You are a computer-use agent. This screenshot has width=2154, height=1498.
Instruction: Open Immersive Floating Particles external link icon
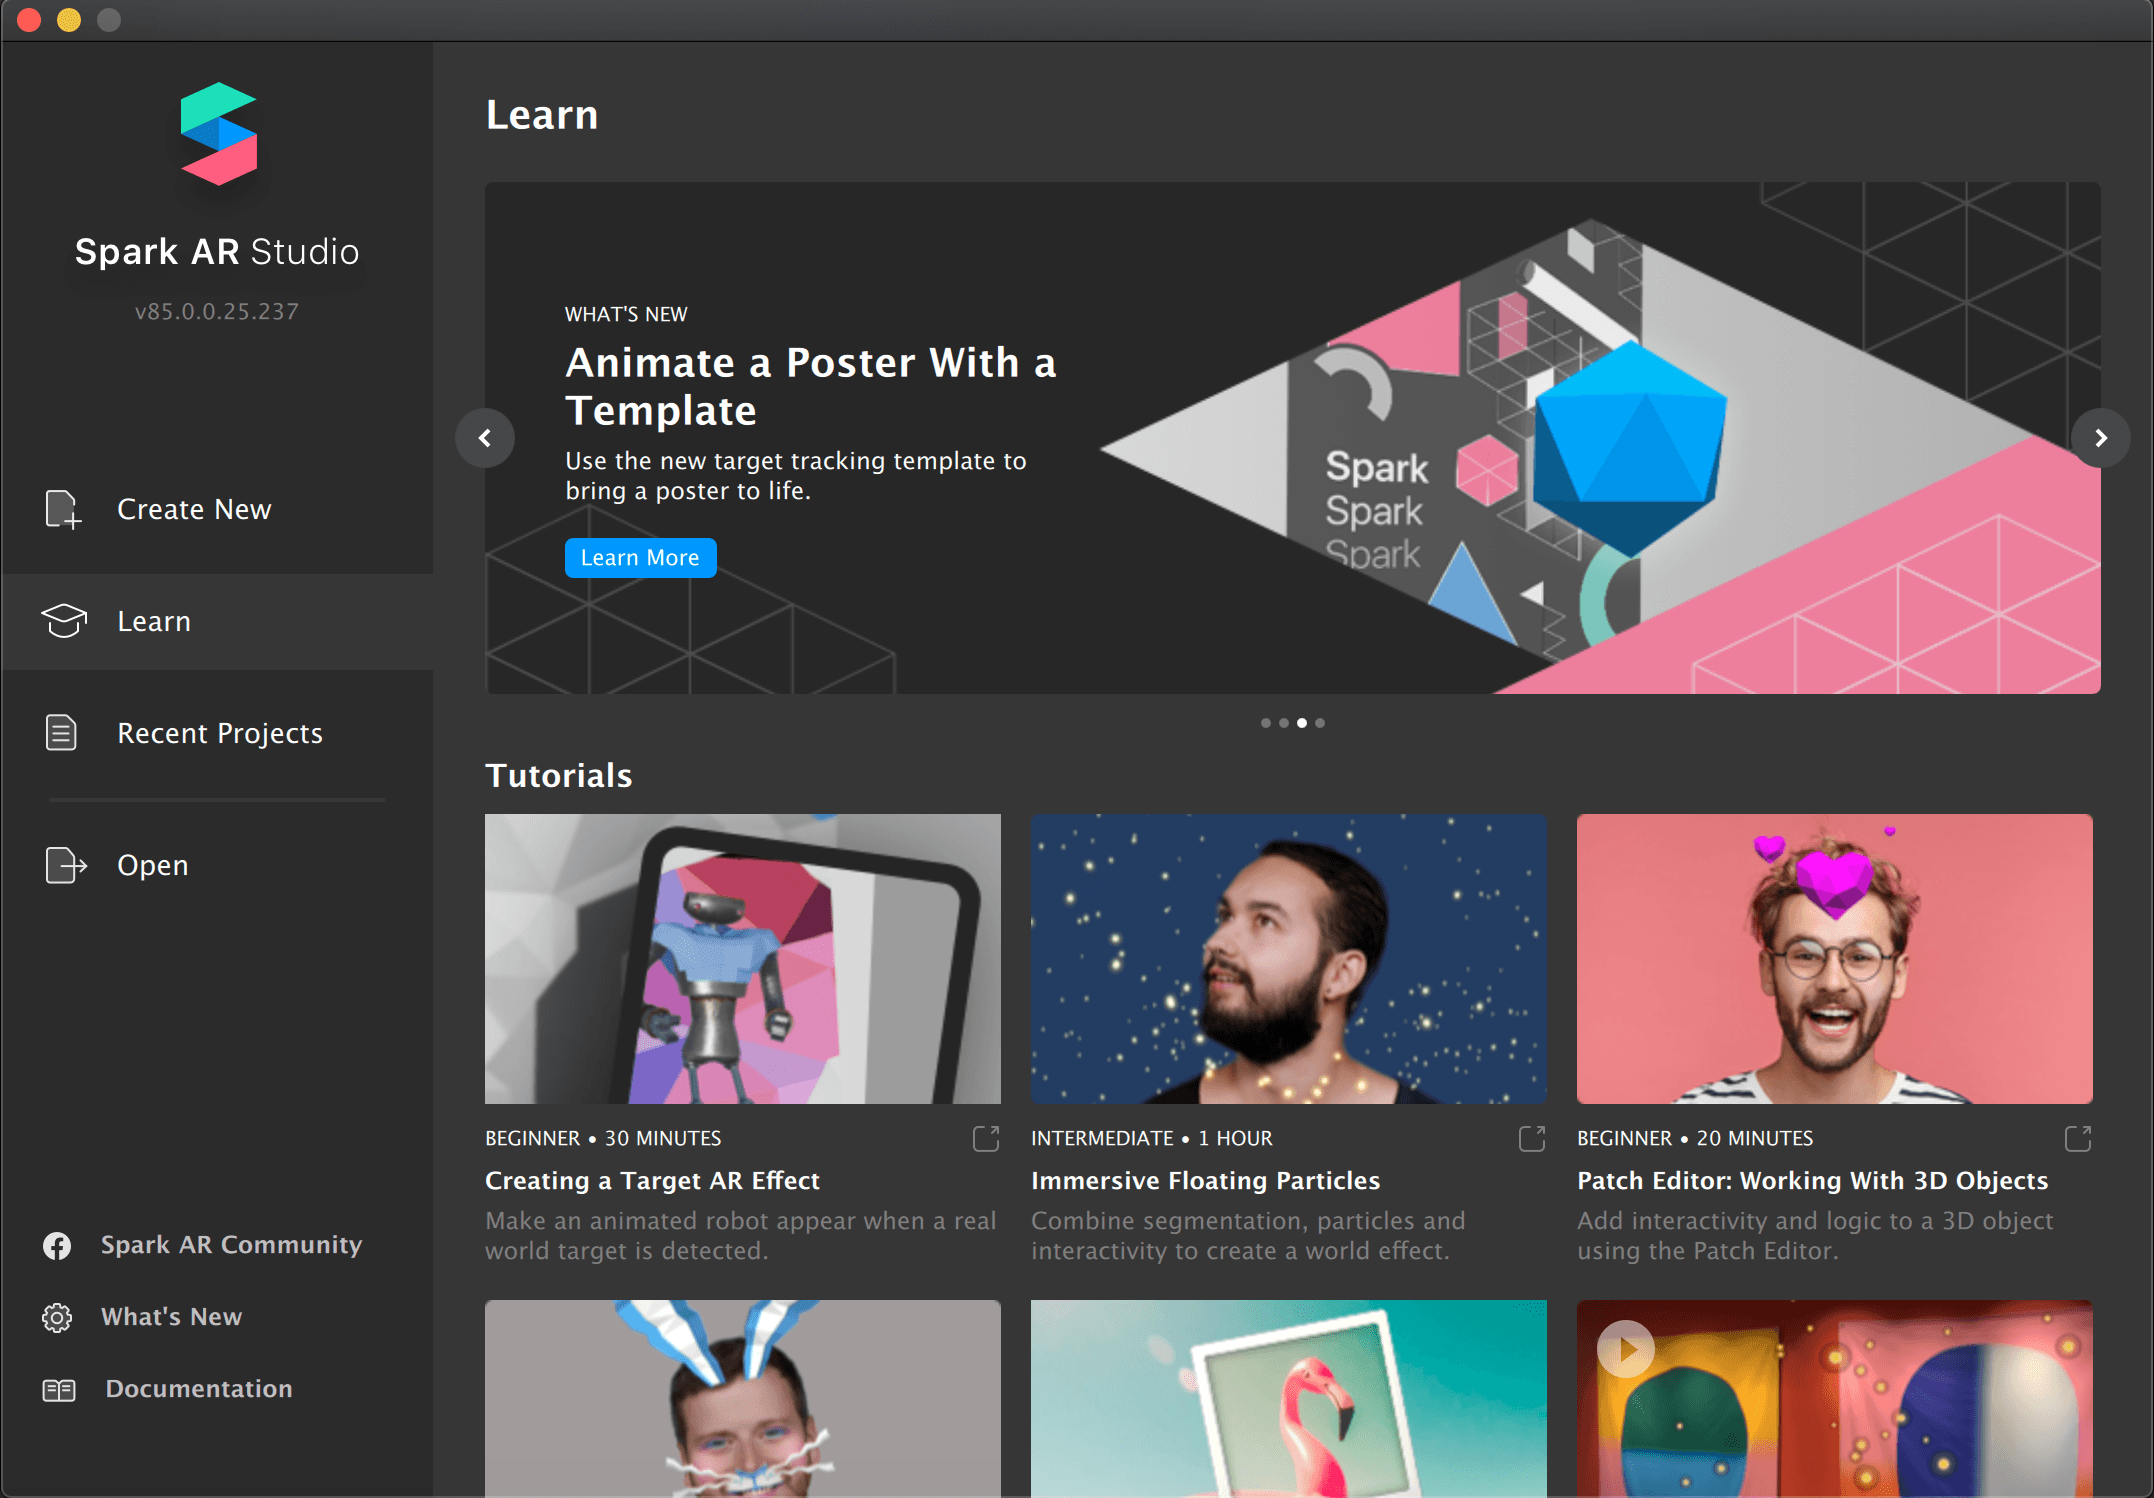(1532, 1138)
